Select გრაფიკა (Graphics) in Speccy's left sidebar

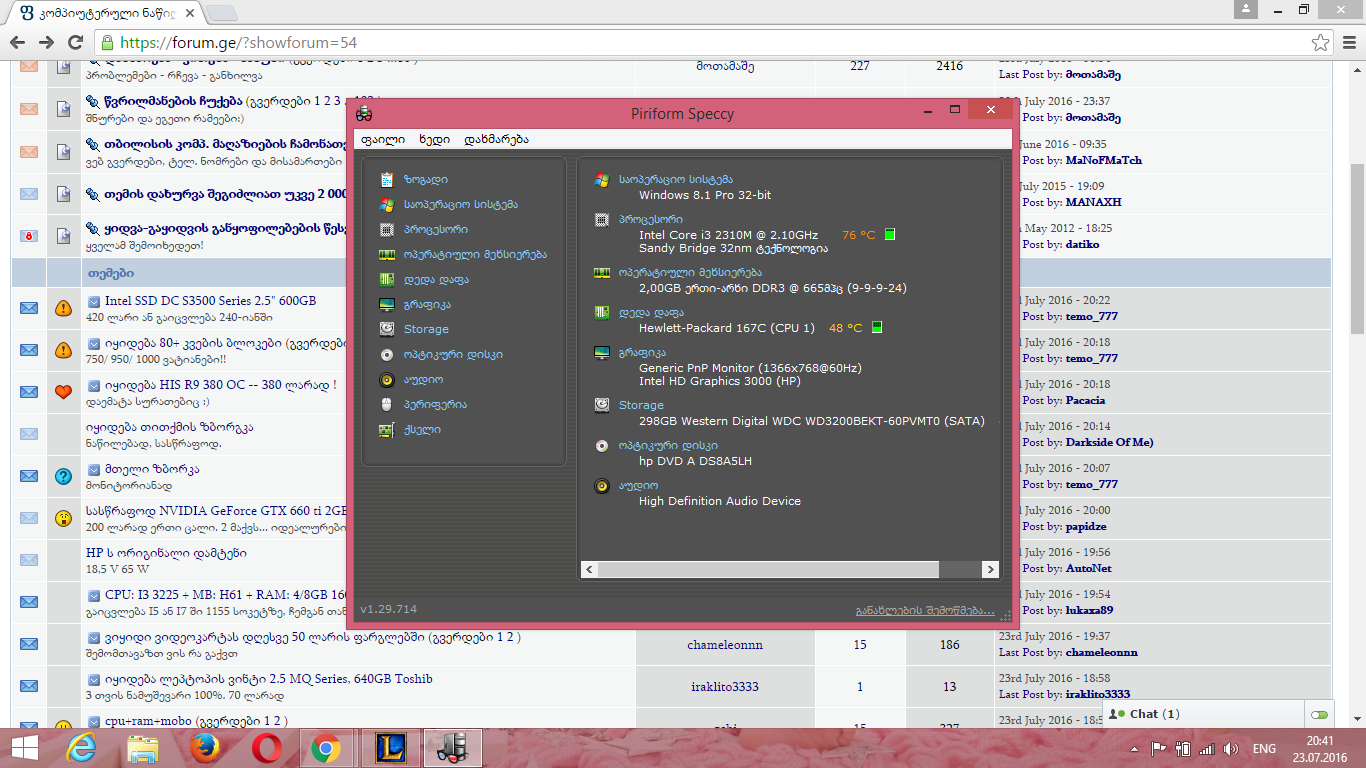pos(426,304)
